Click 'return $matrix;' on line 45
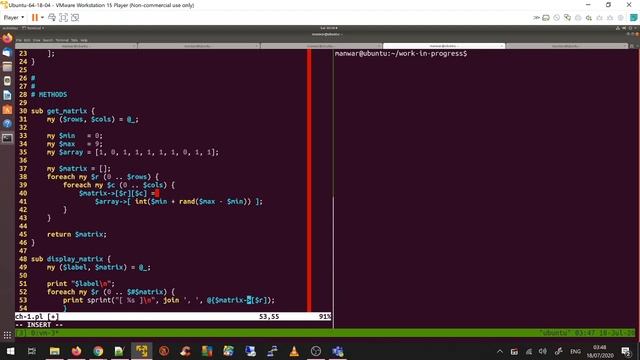The image size is (640, 360). point(77,234)
